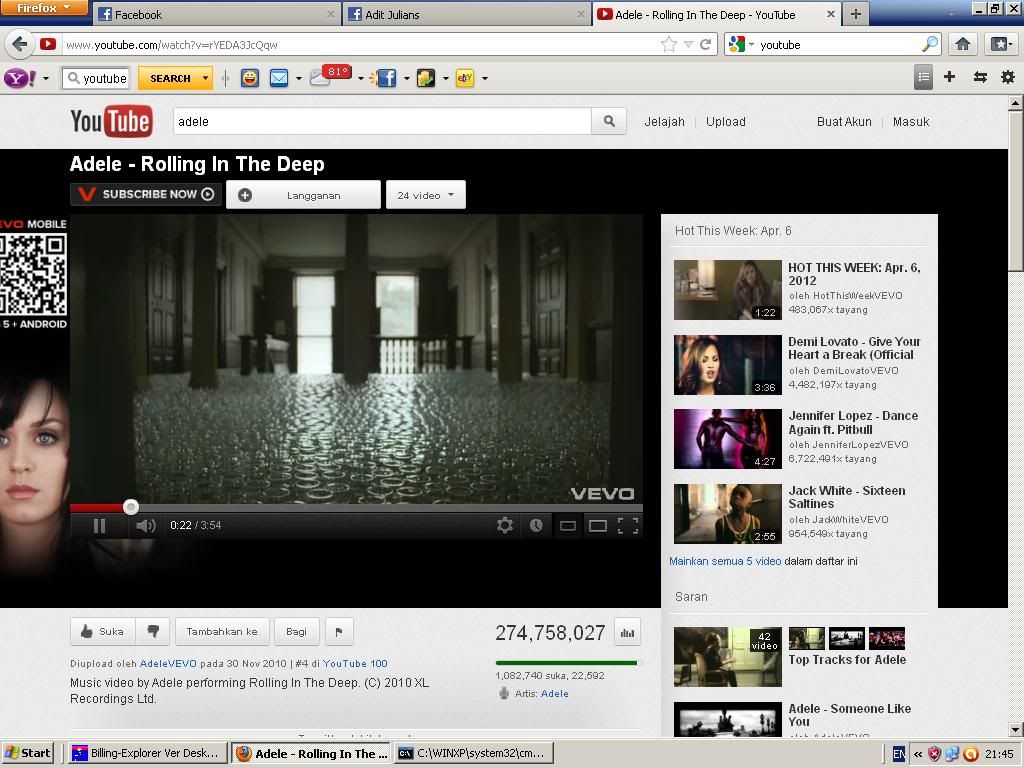Play Jennifer Lopez Dance Again thumbnail
The width and height of the screenshot is (1024, 768).
728,439
